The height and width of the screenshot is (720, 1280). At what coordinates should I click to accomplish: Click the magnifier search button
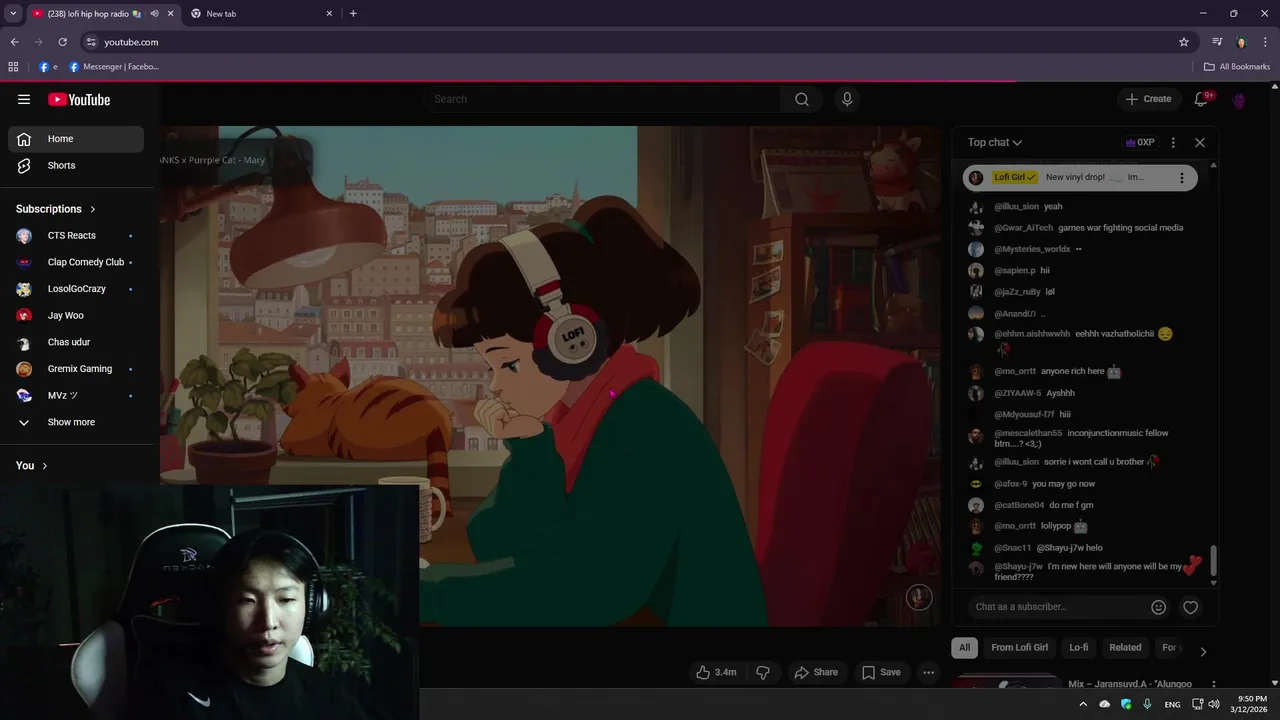click(802, 99)
